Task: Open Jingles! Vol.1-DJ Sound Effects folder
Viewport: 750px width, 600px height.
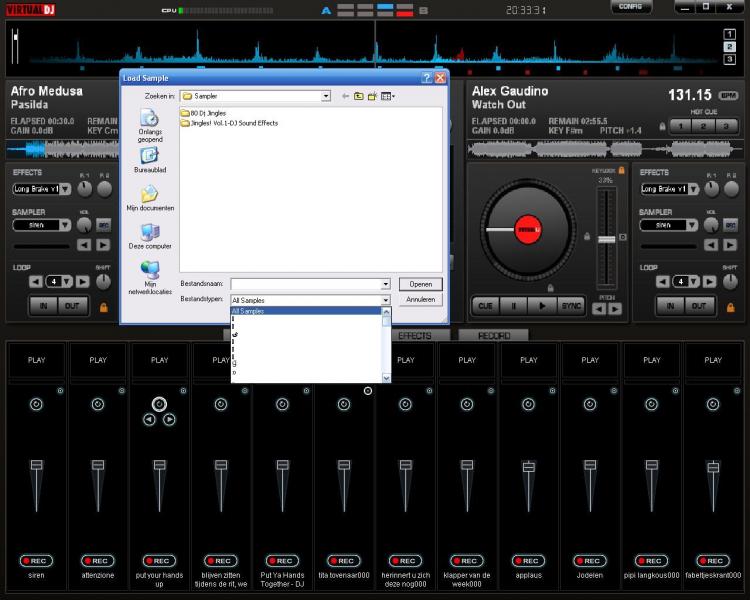Action: 230,123
